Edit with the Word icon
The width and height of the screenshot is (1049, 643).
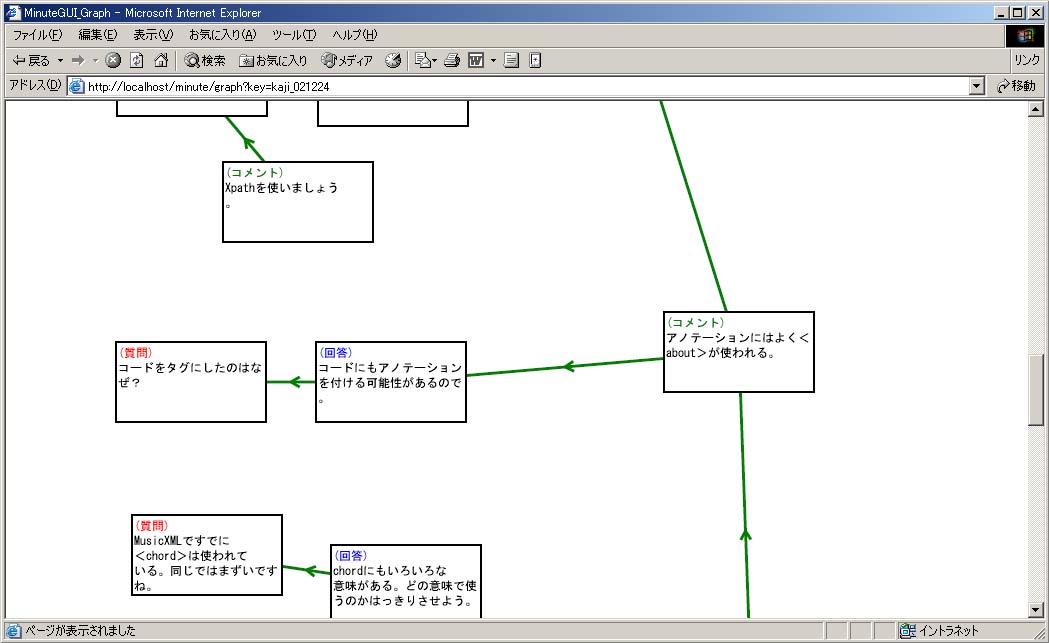[x=476, y=61]
